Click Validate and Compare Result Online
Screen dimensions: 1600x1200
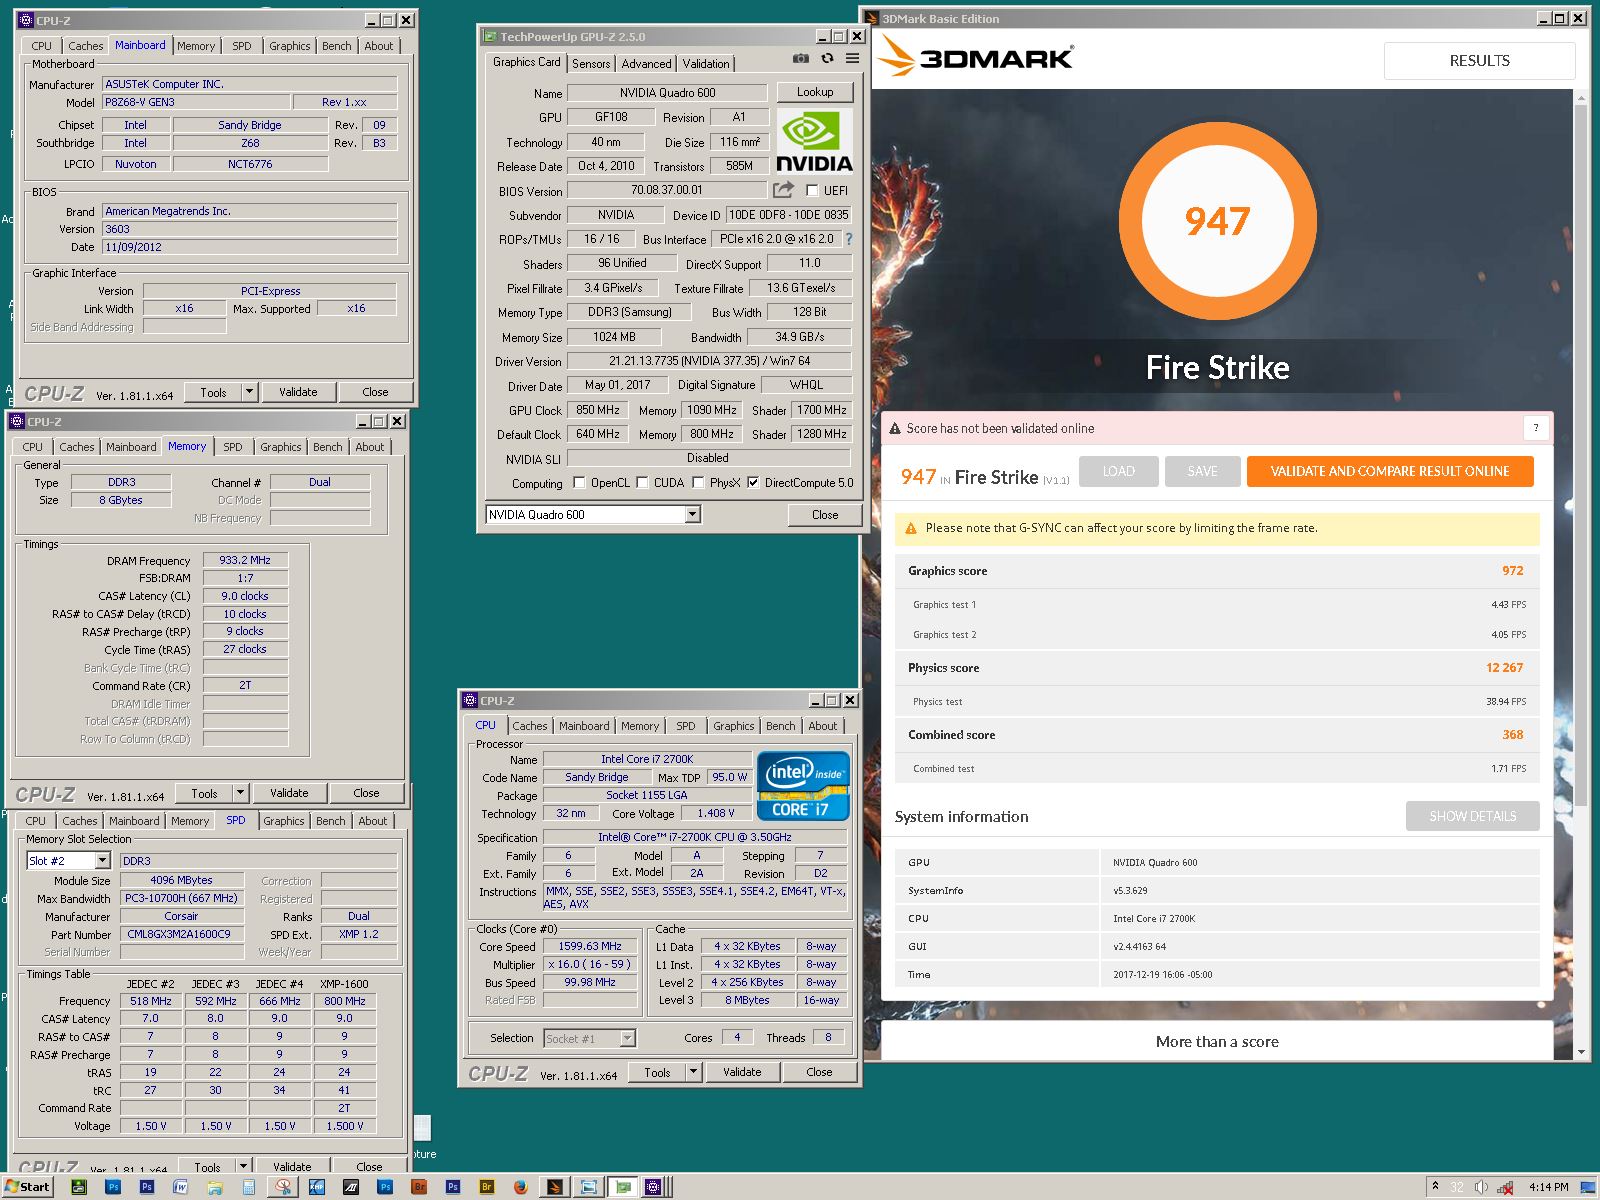tap(1390, 471)
